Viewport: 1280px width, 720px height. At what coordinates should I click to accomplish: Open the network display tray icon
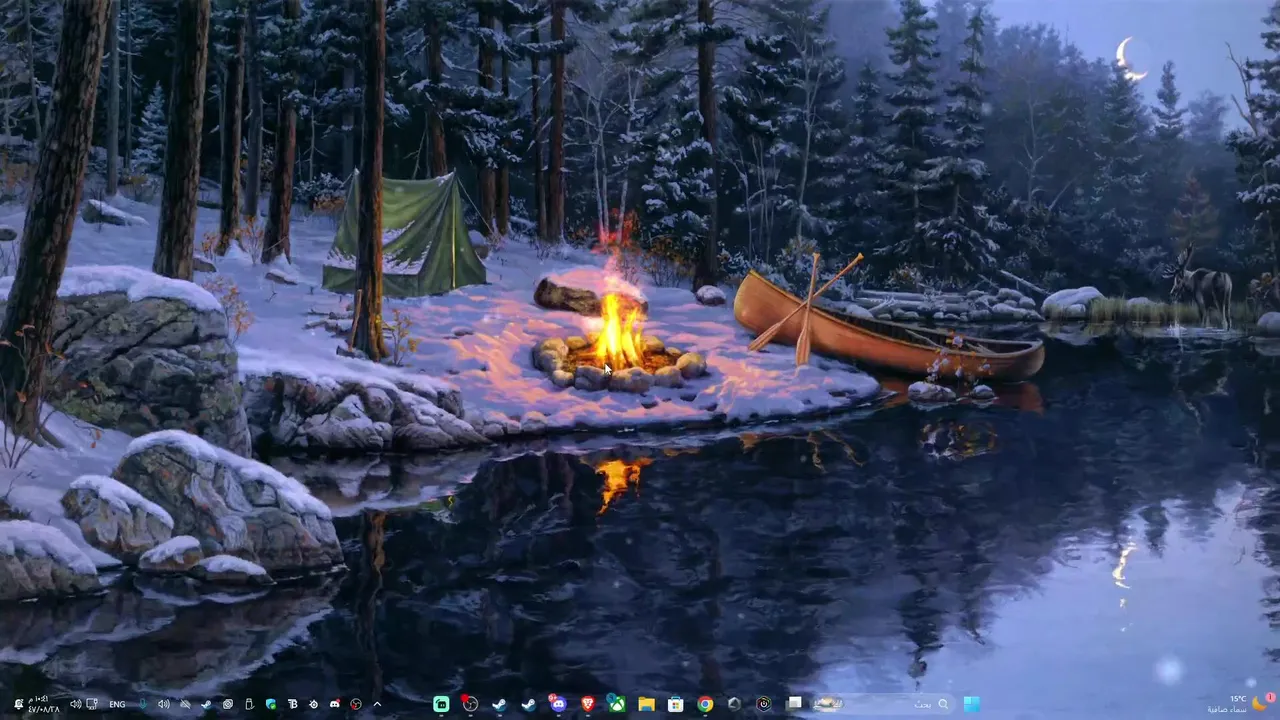(91, 704)
